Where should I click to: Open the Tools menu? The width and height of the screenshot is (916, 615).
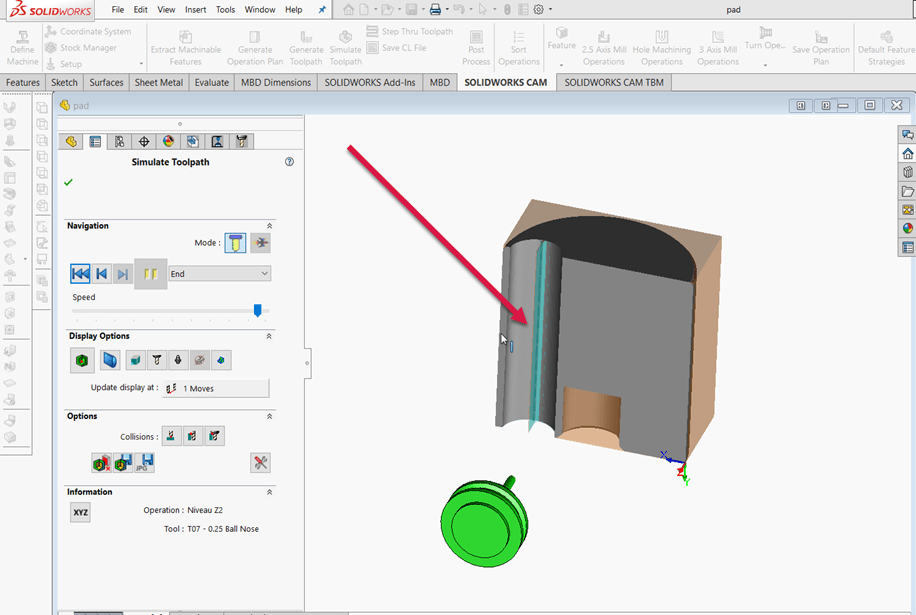(225, 9)
